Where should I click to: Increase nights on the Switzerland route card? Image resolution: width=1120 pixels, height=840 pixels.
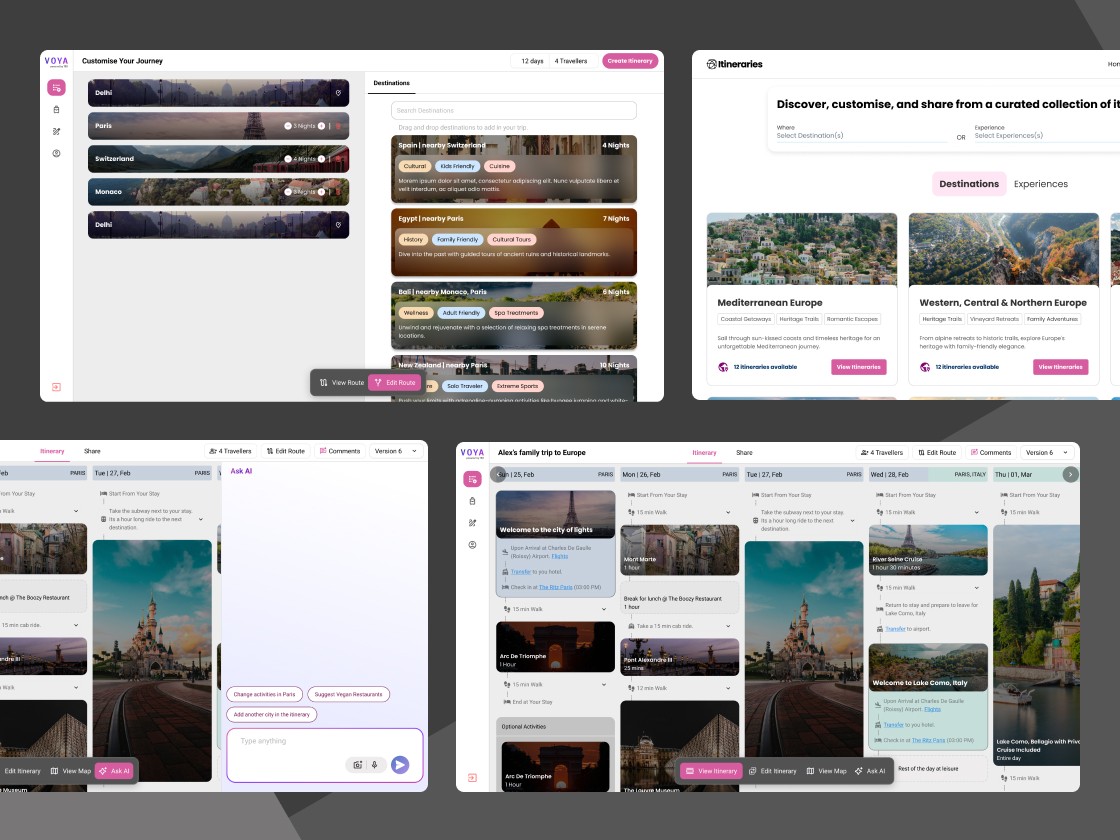pos(321,159)
